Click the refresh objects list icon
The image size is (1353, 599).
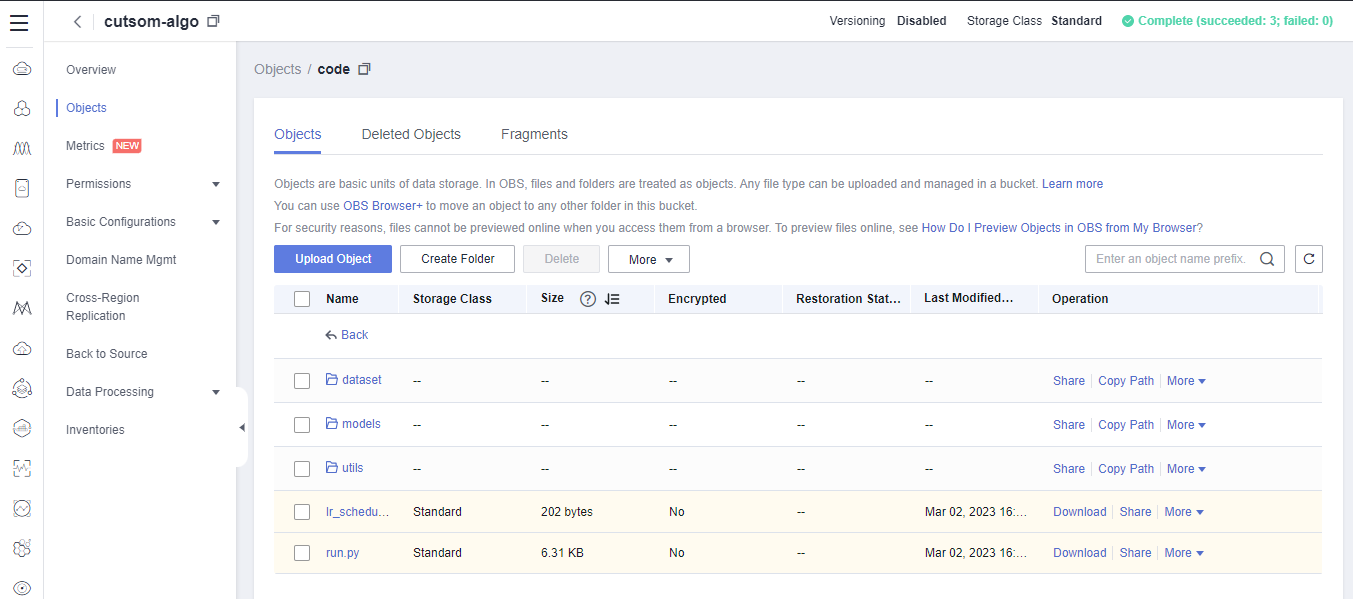(1308, 259)
